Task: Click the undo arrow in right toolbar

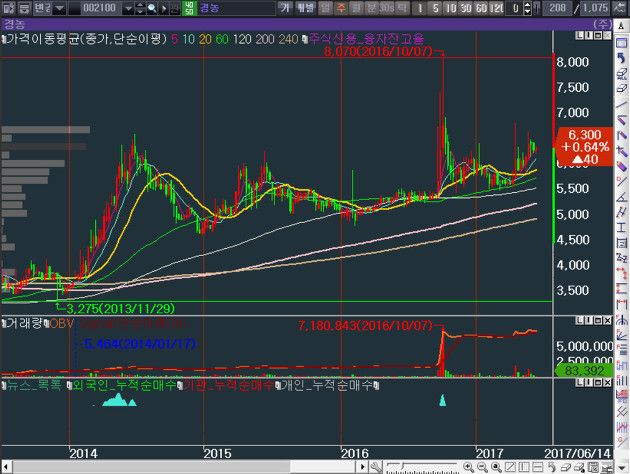Action: tap(621, 58)
